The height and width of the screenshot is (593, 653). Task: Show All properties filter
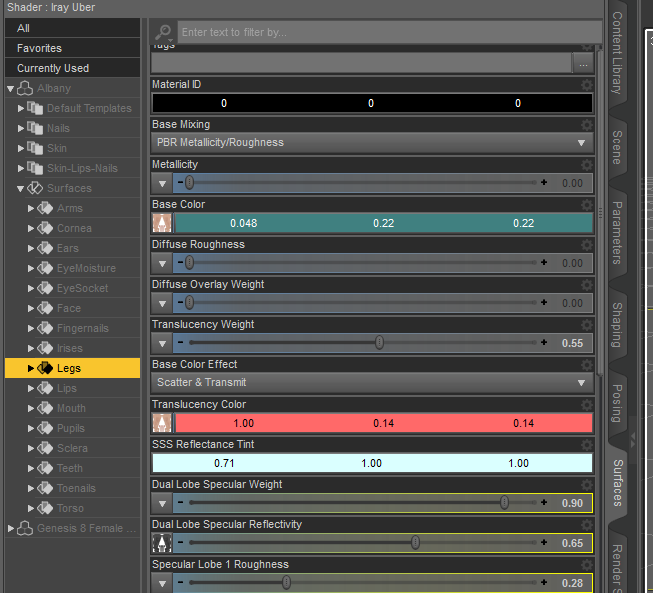pos(72,28)
